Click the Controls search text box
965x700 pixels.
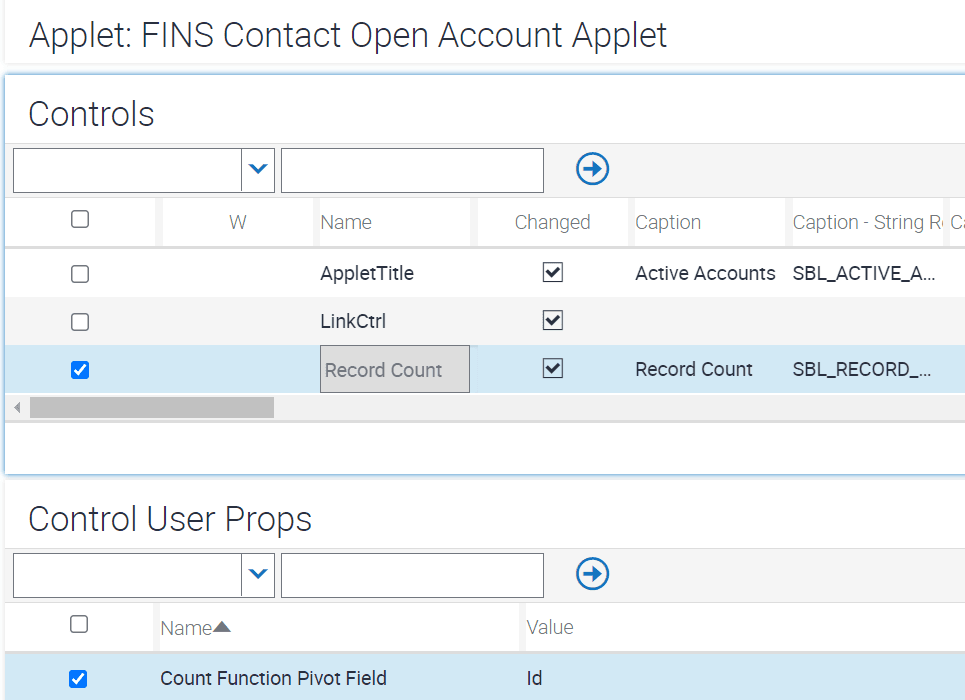click(412, 170)
